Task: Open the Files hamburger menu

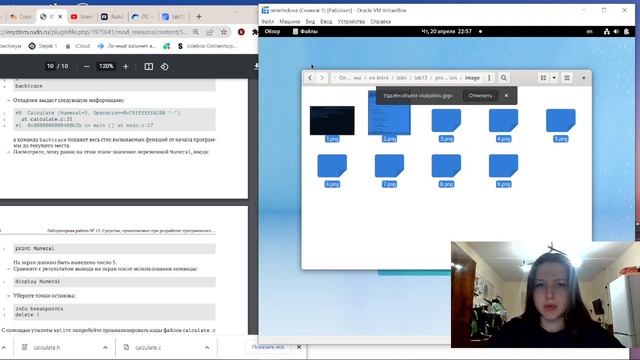Action: [567, 78]
